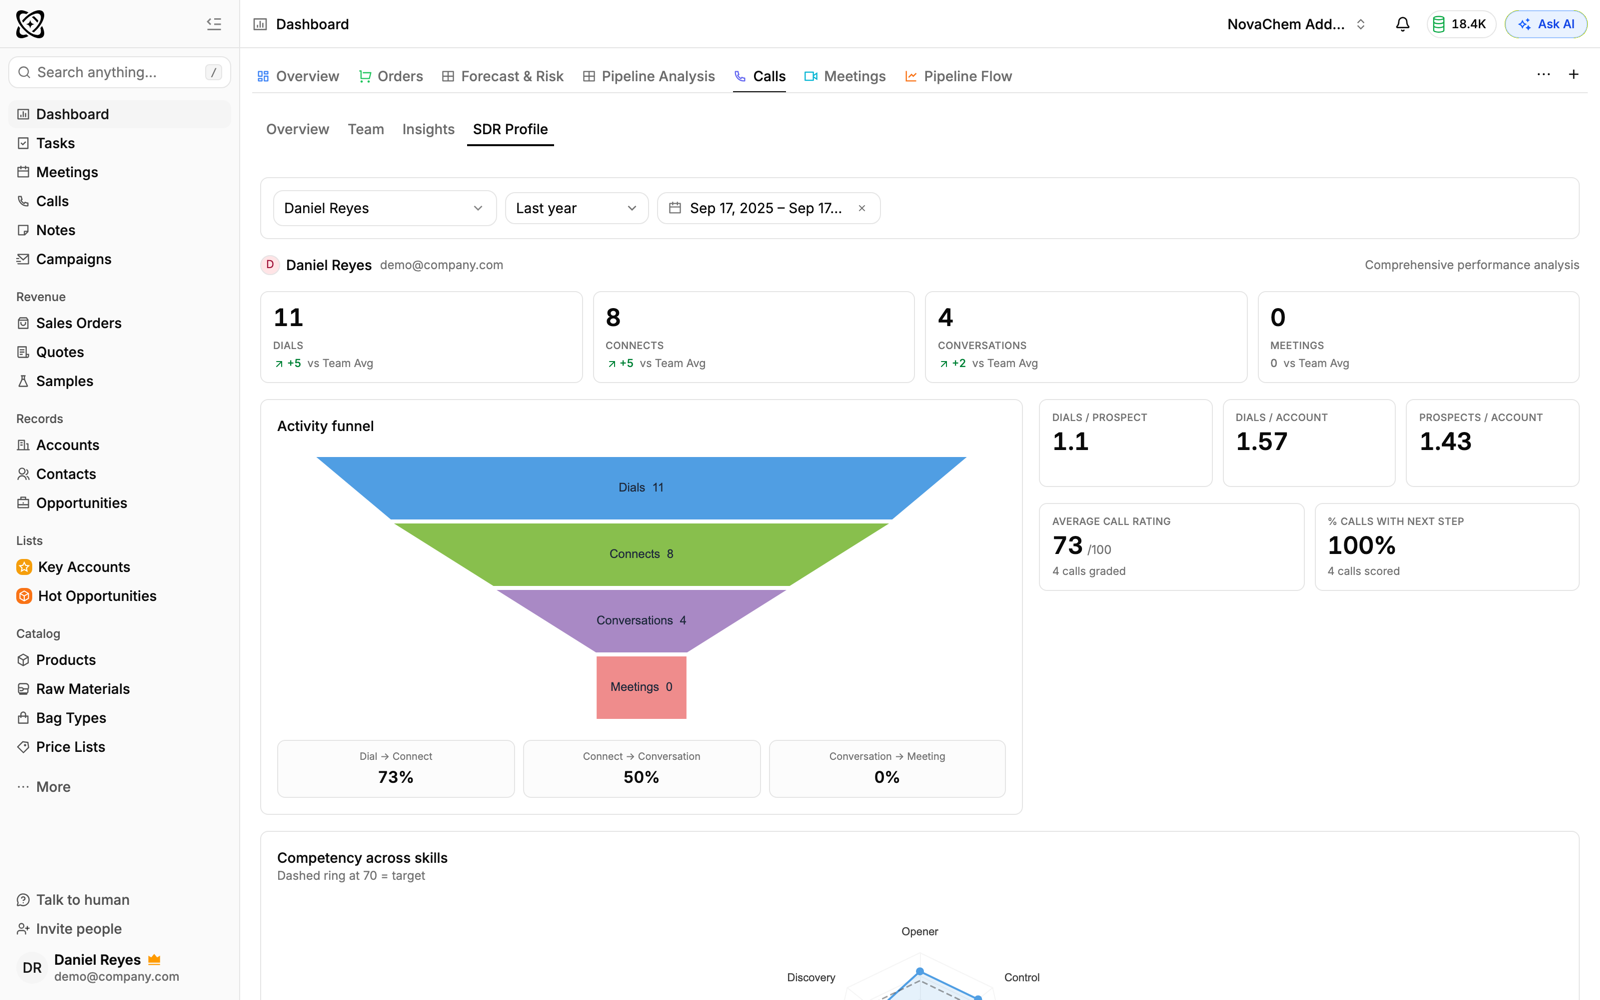The height and width of the screenshot is (1000, 1600).
Task: Open the notifications bell
Action: pyautogui.click(x=1402, y=24)
